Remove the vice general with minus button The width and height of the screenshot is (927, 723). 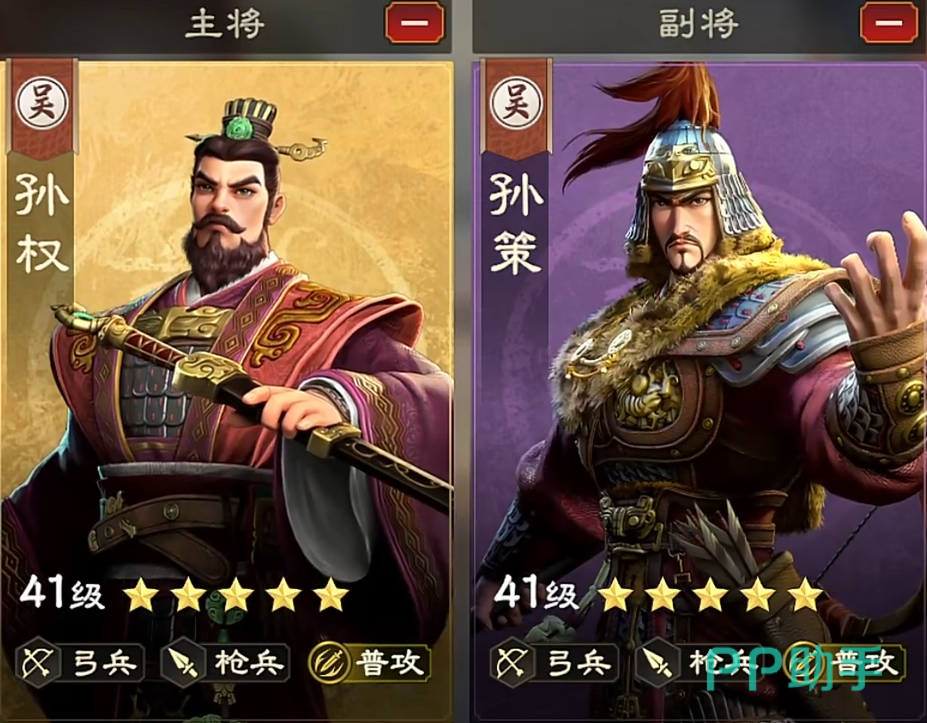(889, 22)
